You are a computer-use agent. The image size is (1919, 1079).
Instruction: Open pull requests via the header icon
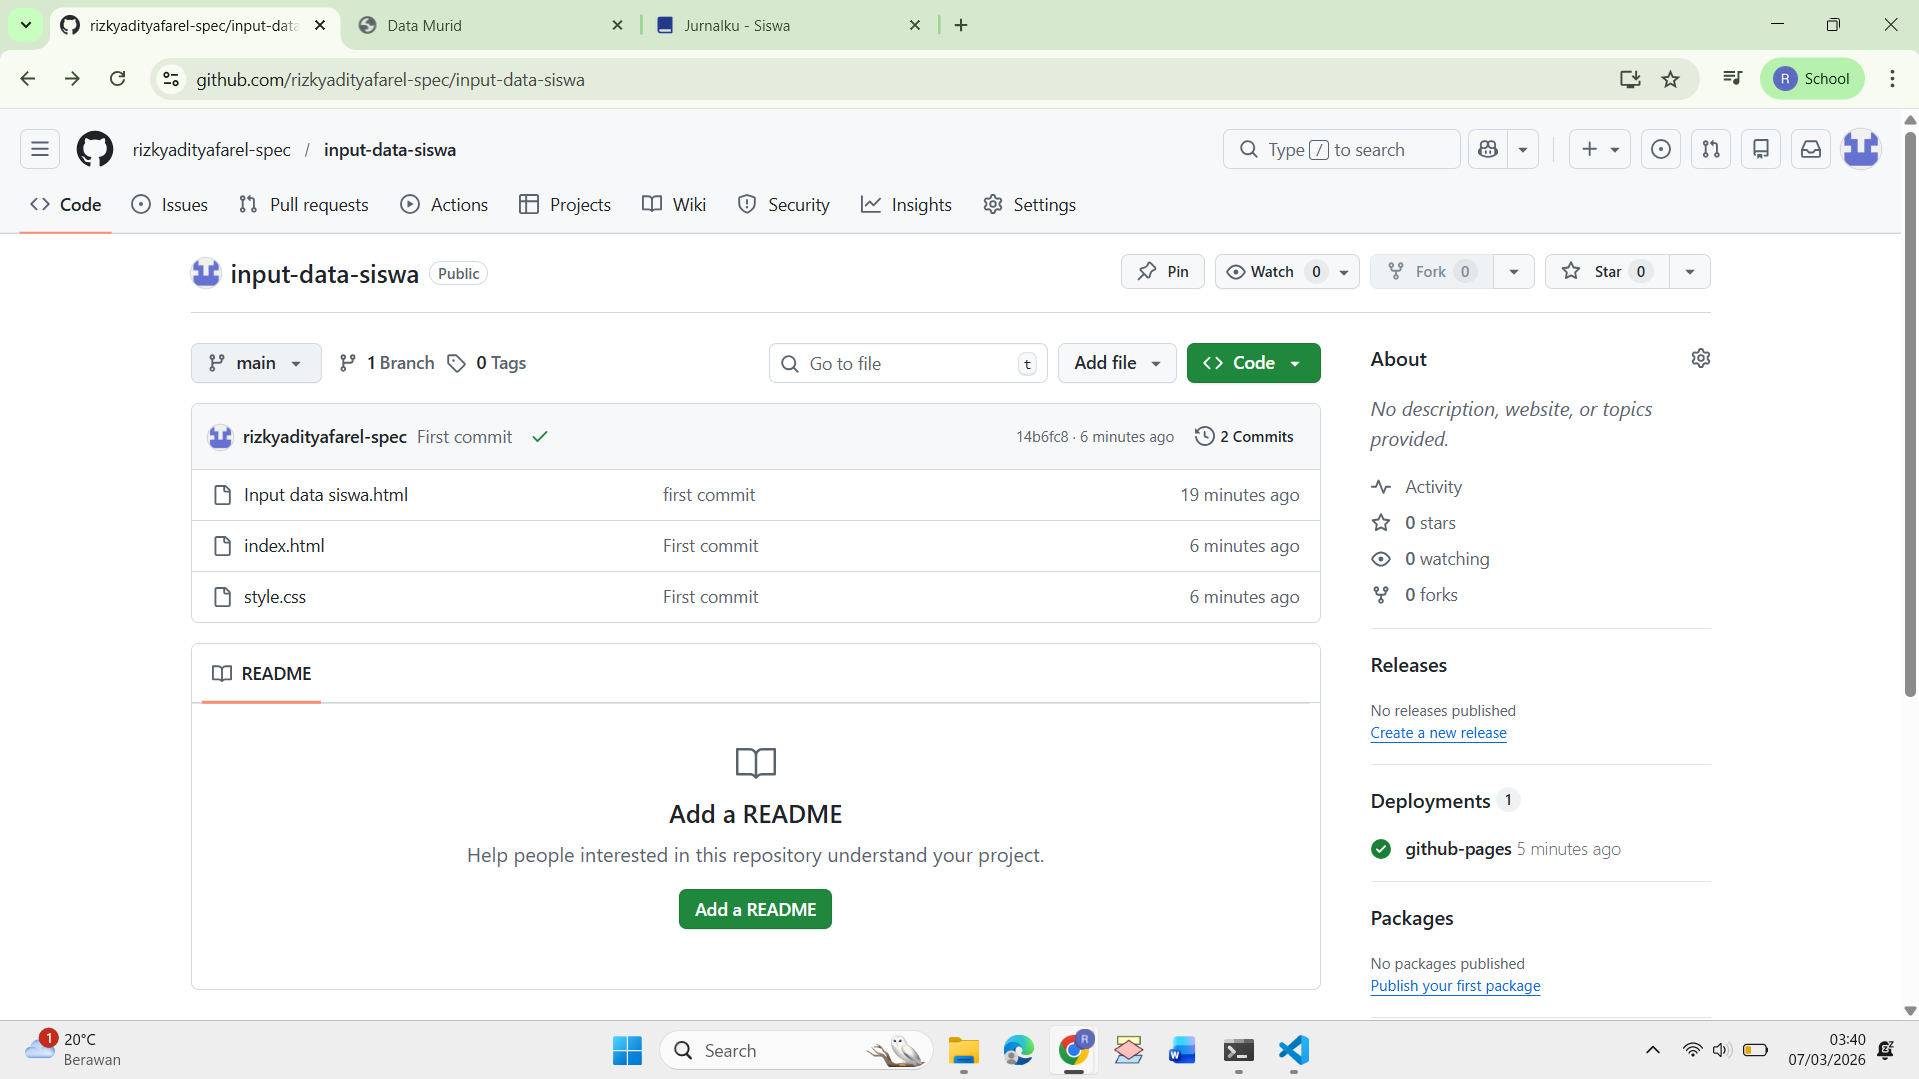1710,148
